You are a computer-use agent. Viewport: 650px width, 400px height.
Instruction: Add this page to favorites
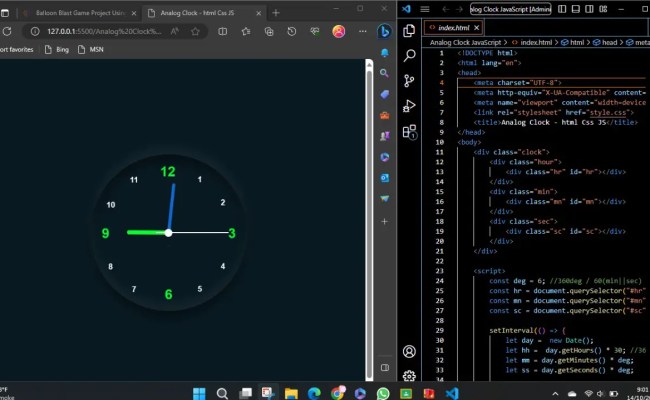click(195, 32)
